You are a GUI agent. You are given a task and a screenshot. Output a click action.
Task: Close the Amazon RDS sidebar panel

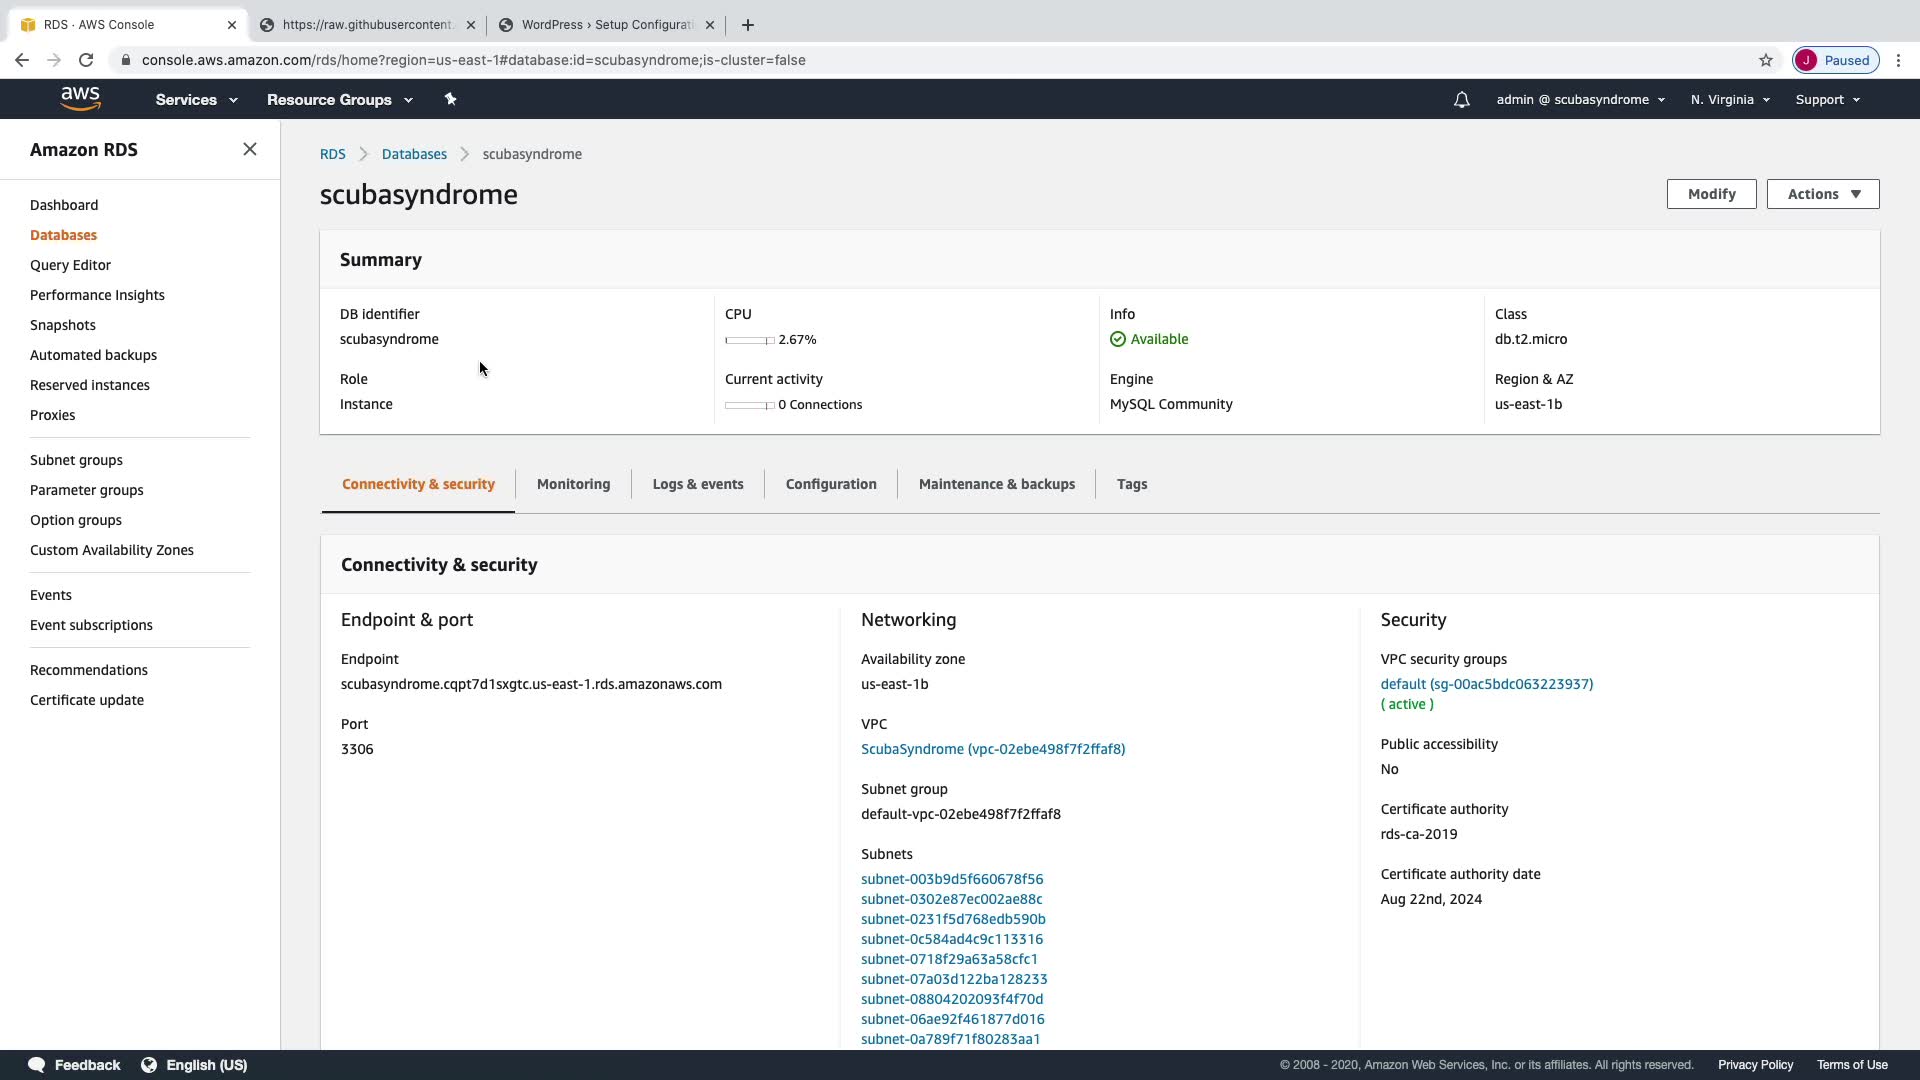250,149
